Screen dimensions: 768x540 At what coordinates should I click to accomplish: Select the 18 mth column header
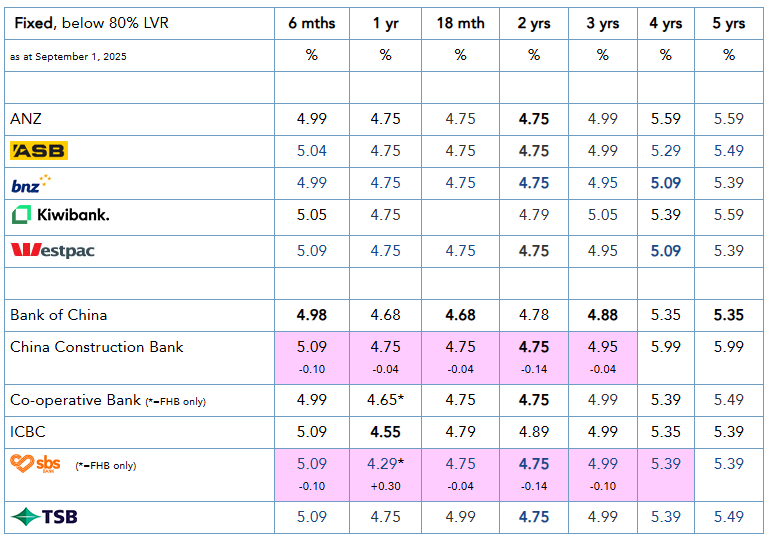click(460, 23)
